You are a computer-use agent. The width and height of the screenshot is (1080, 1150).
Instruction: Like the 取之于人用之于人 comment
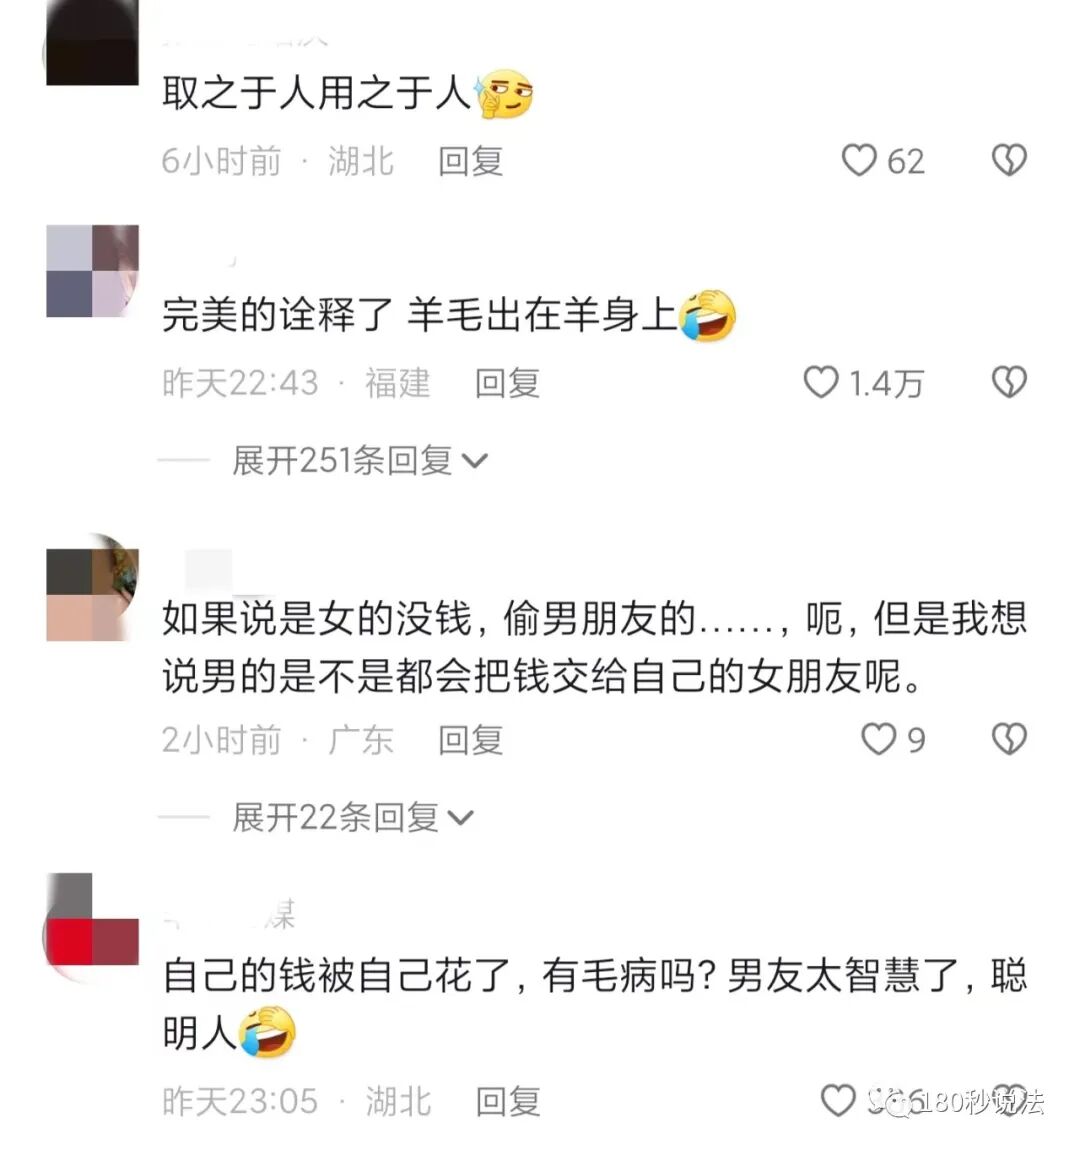[859, 160]
